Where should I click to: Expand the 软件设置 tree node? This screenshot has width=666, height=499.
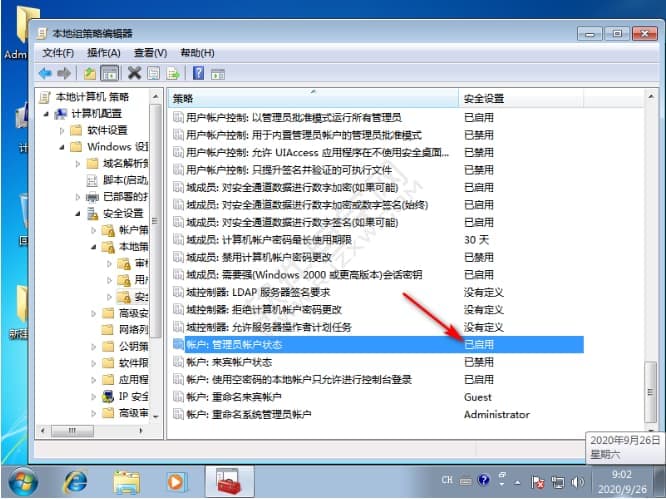pyautogui.click(x=62, y=130)
